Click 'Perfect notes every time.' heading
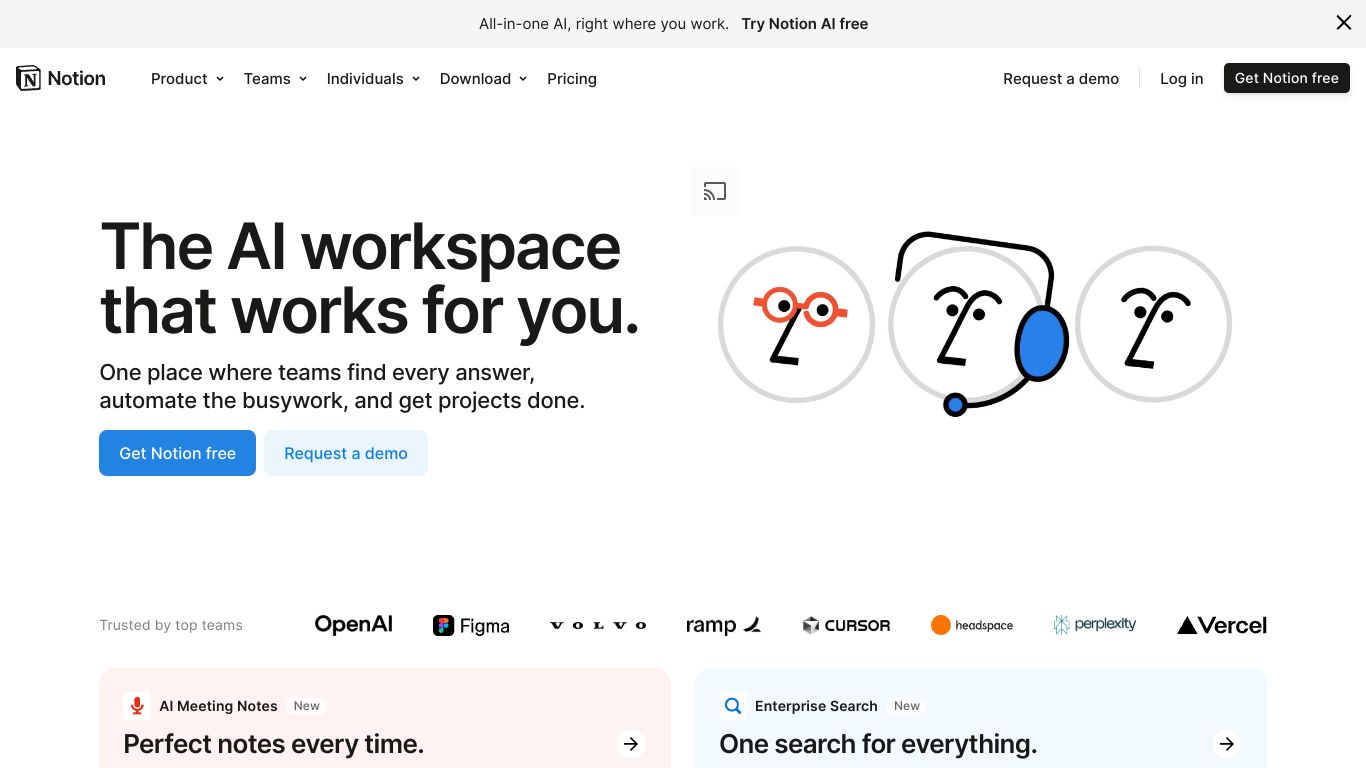The image size is (1366, 768). pyautogui.click(x=274, y=744)
